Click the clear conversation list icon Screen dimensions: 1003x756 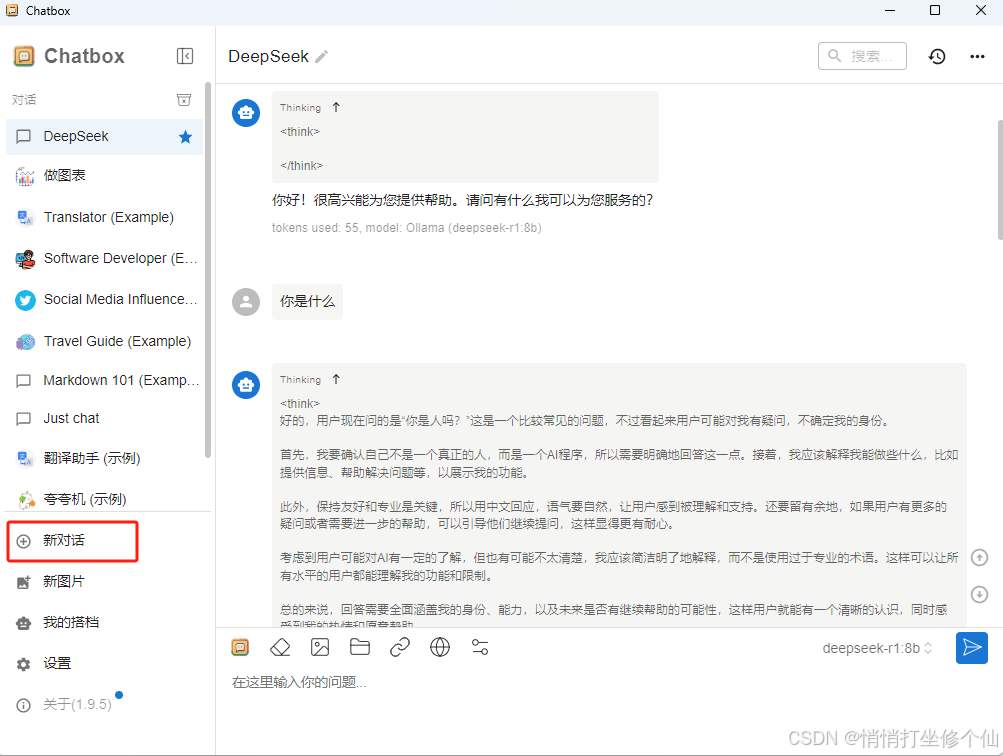coord(184,100)
